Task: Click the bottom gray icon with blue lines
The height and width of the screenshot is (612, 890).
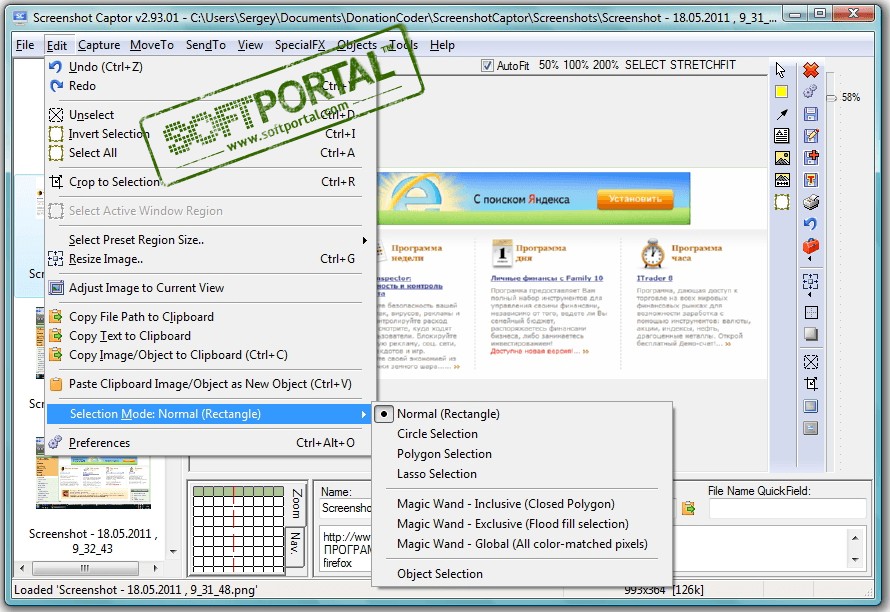Action: [811, 428]
